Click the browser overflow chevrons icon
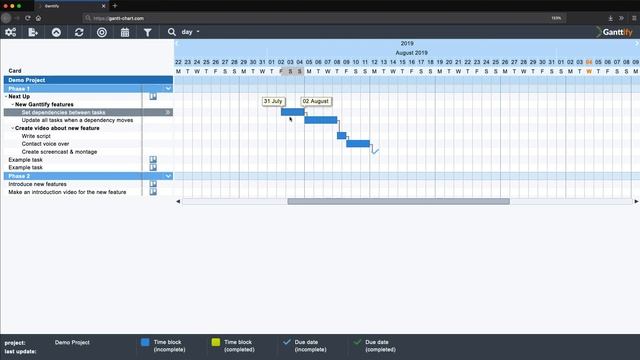The height and width of the screenshot is (360, 640). pyautogui.click(x=621, y=18)
